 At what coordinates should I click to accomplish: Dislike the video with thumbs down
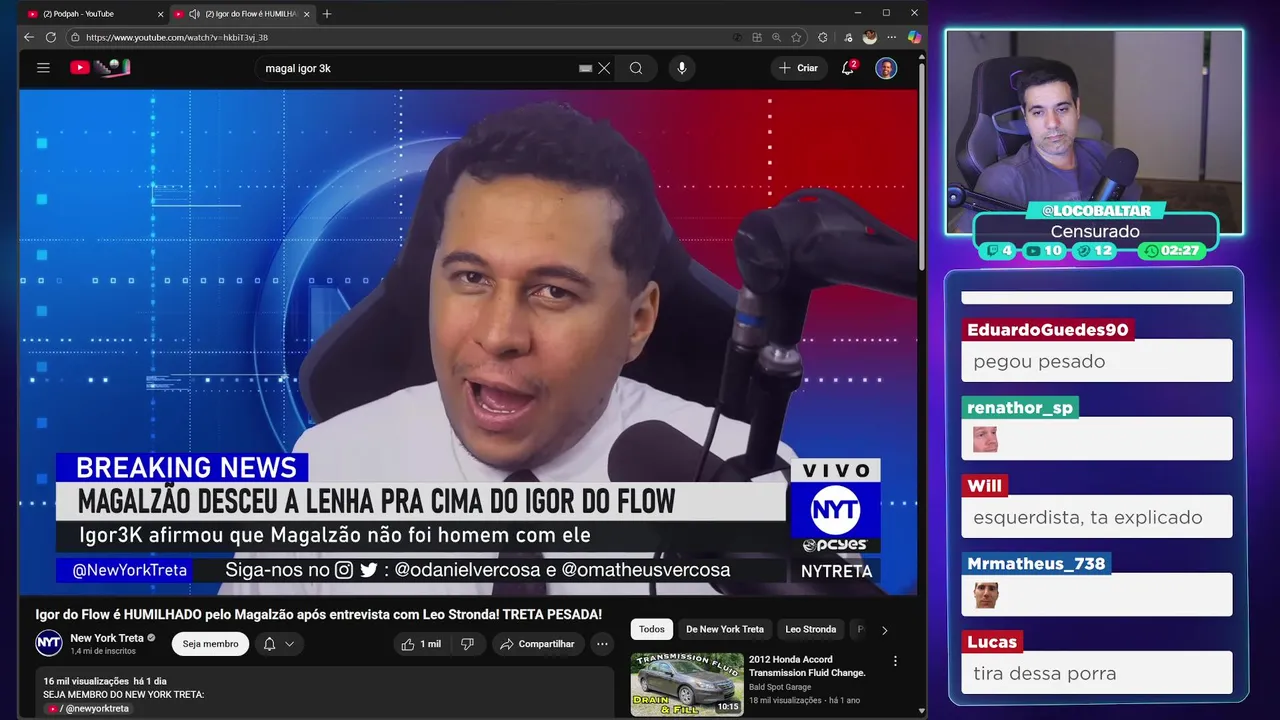(467, 644)
